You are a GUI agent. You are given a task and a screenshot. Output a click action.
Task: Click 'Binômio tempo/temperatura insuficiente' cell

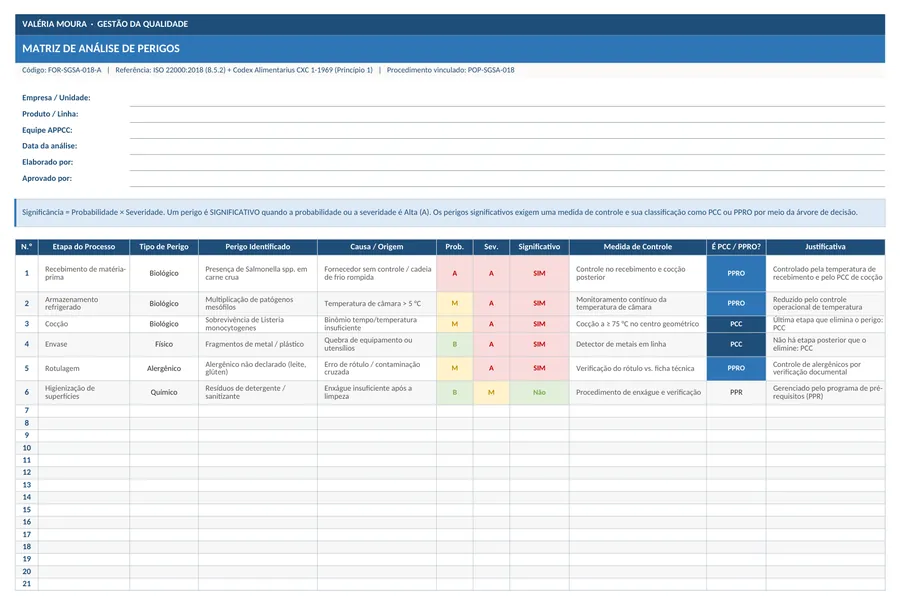tap(377, 324)
